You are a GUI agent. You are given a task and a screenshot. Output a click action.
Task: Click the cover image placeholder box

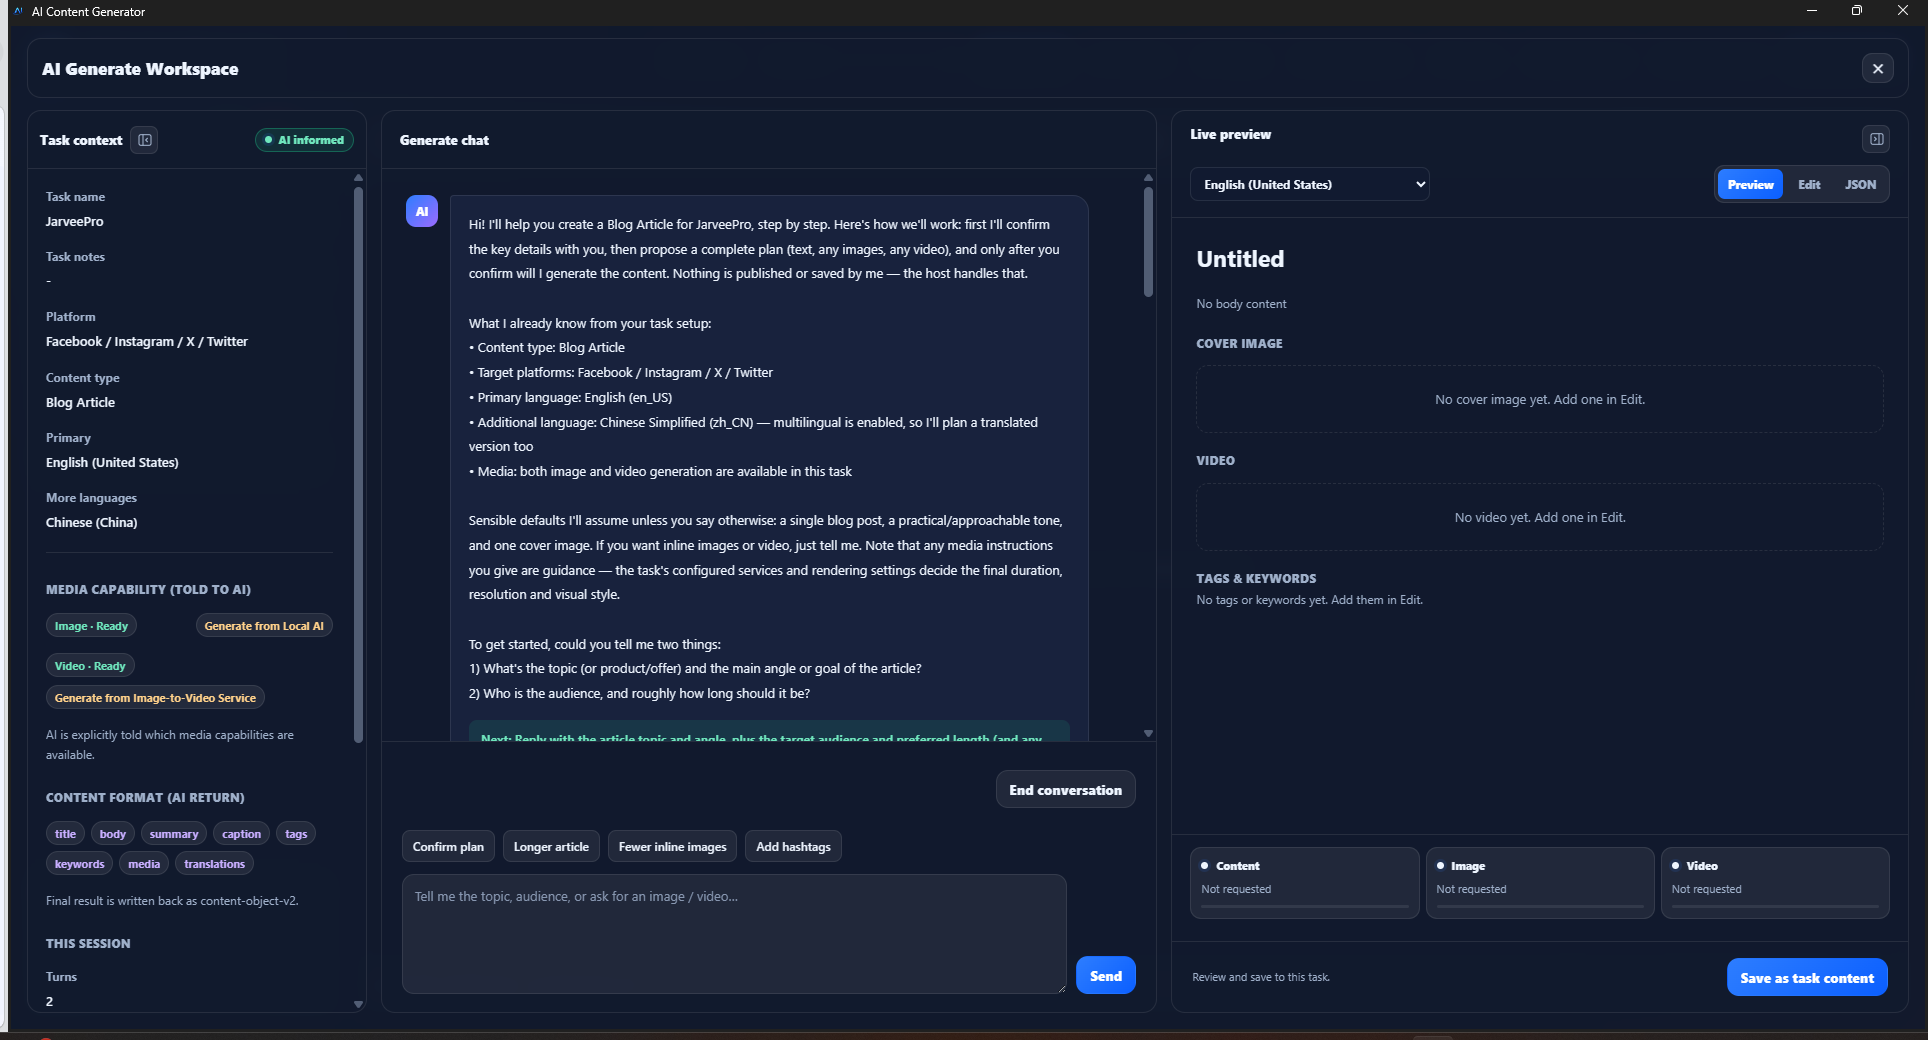[x=1539, y=399]
